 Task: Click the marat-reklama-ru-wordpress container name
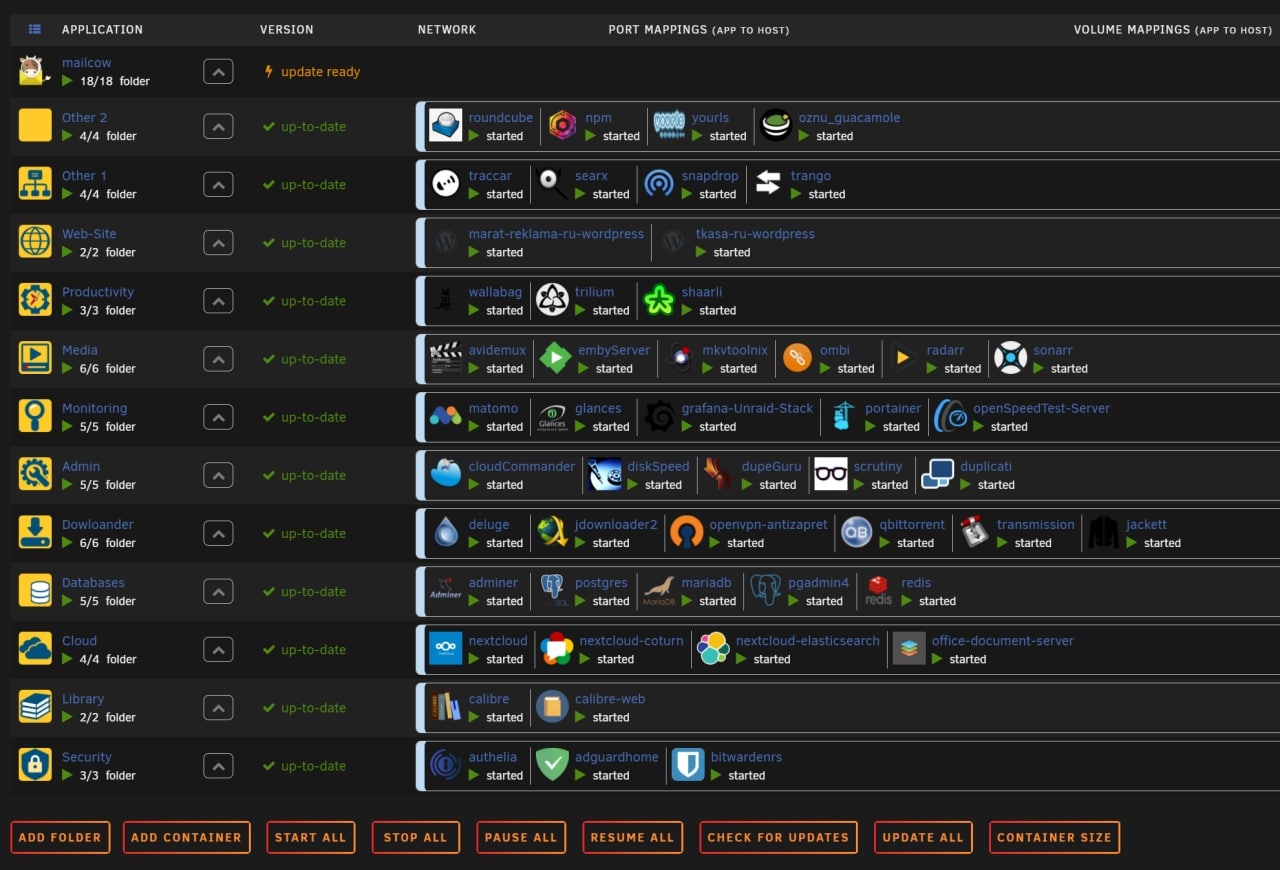coord(556,234)
